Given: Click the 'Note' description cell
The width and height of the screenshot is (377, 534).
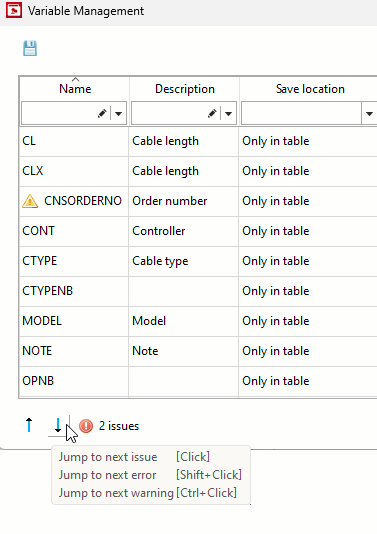Looking at the screenshot, I should point(184,351).
